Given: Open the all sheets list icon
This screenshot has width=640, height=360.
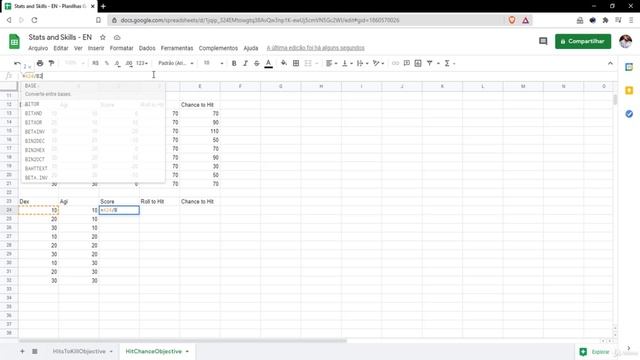Looking at the screenshot, I should (x=35, y=351).
